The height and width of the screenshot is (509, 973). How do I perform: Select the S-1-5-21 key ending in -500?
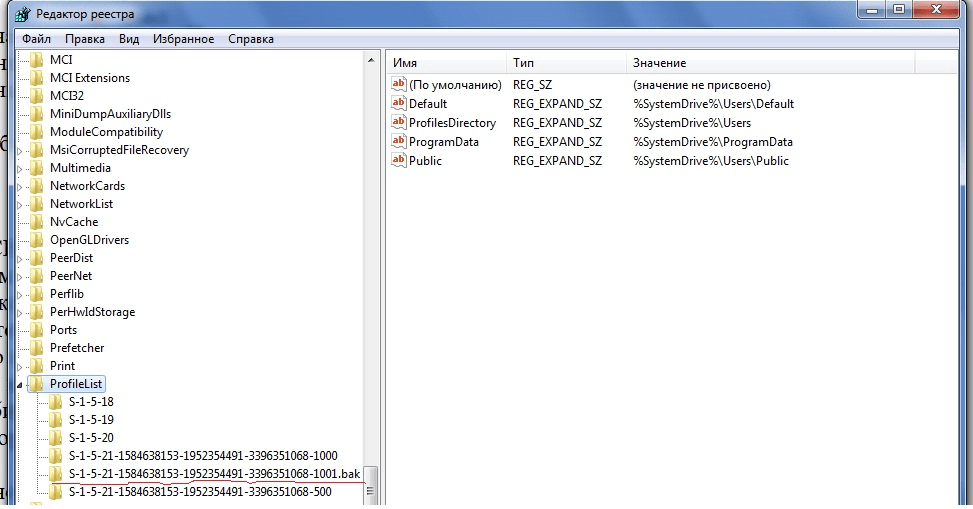pos(199,491)
